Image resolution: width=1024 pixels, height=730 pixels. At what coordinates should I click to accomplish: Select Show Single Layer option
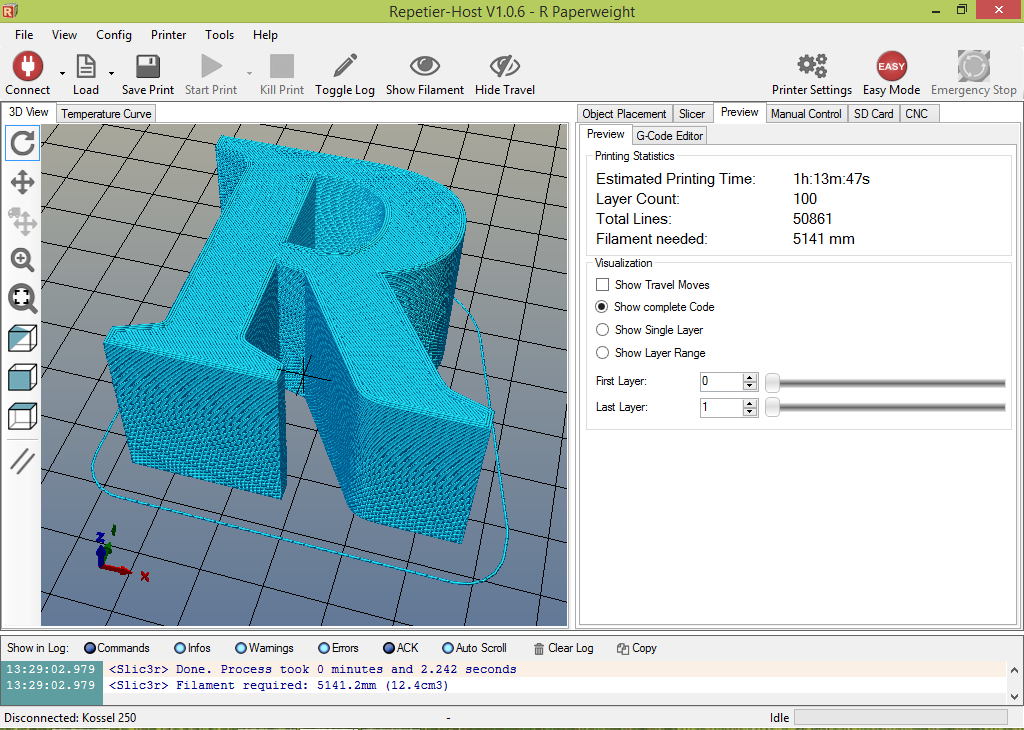603,330
